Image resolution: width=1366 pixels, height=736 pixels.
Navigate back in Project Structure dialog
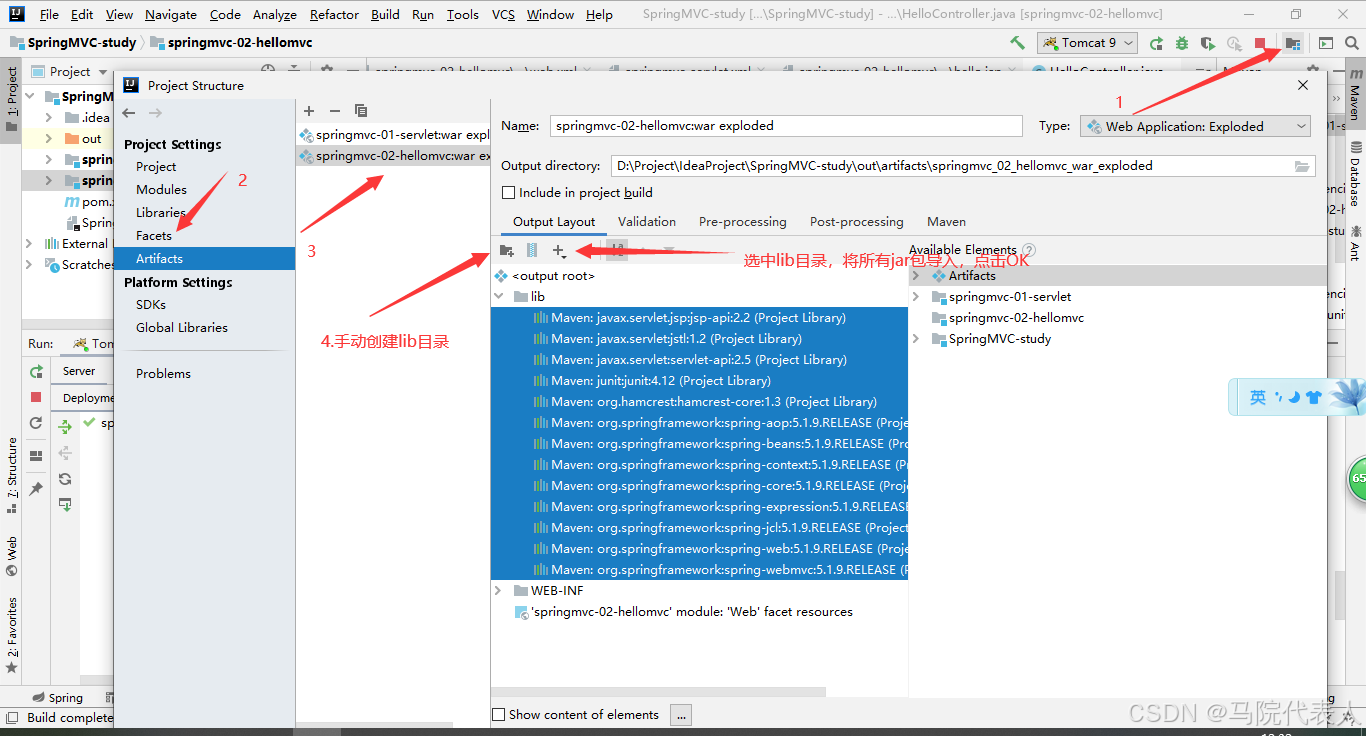129,113
